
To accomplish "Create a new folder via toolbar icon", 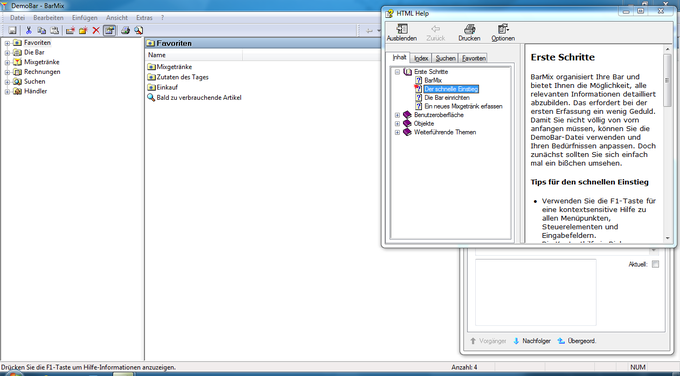I will pyautogui.click(x=83, y=30).
